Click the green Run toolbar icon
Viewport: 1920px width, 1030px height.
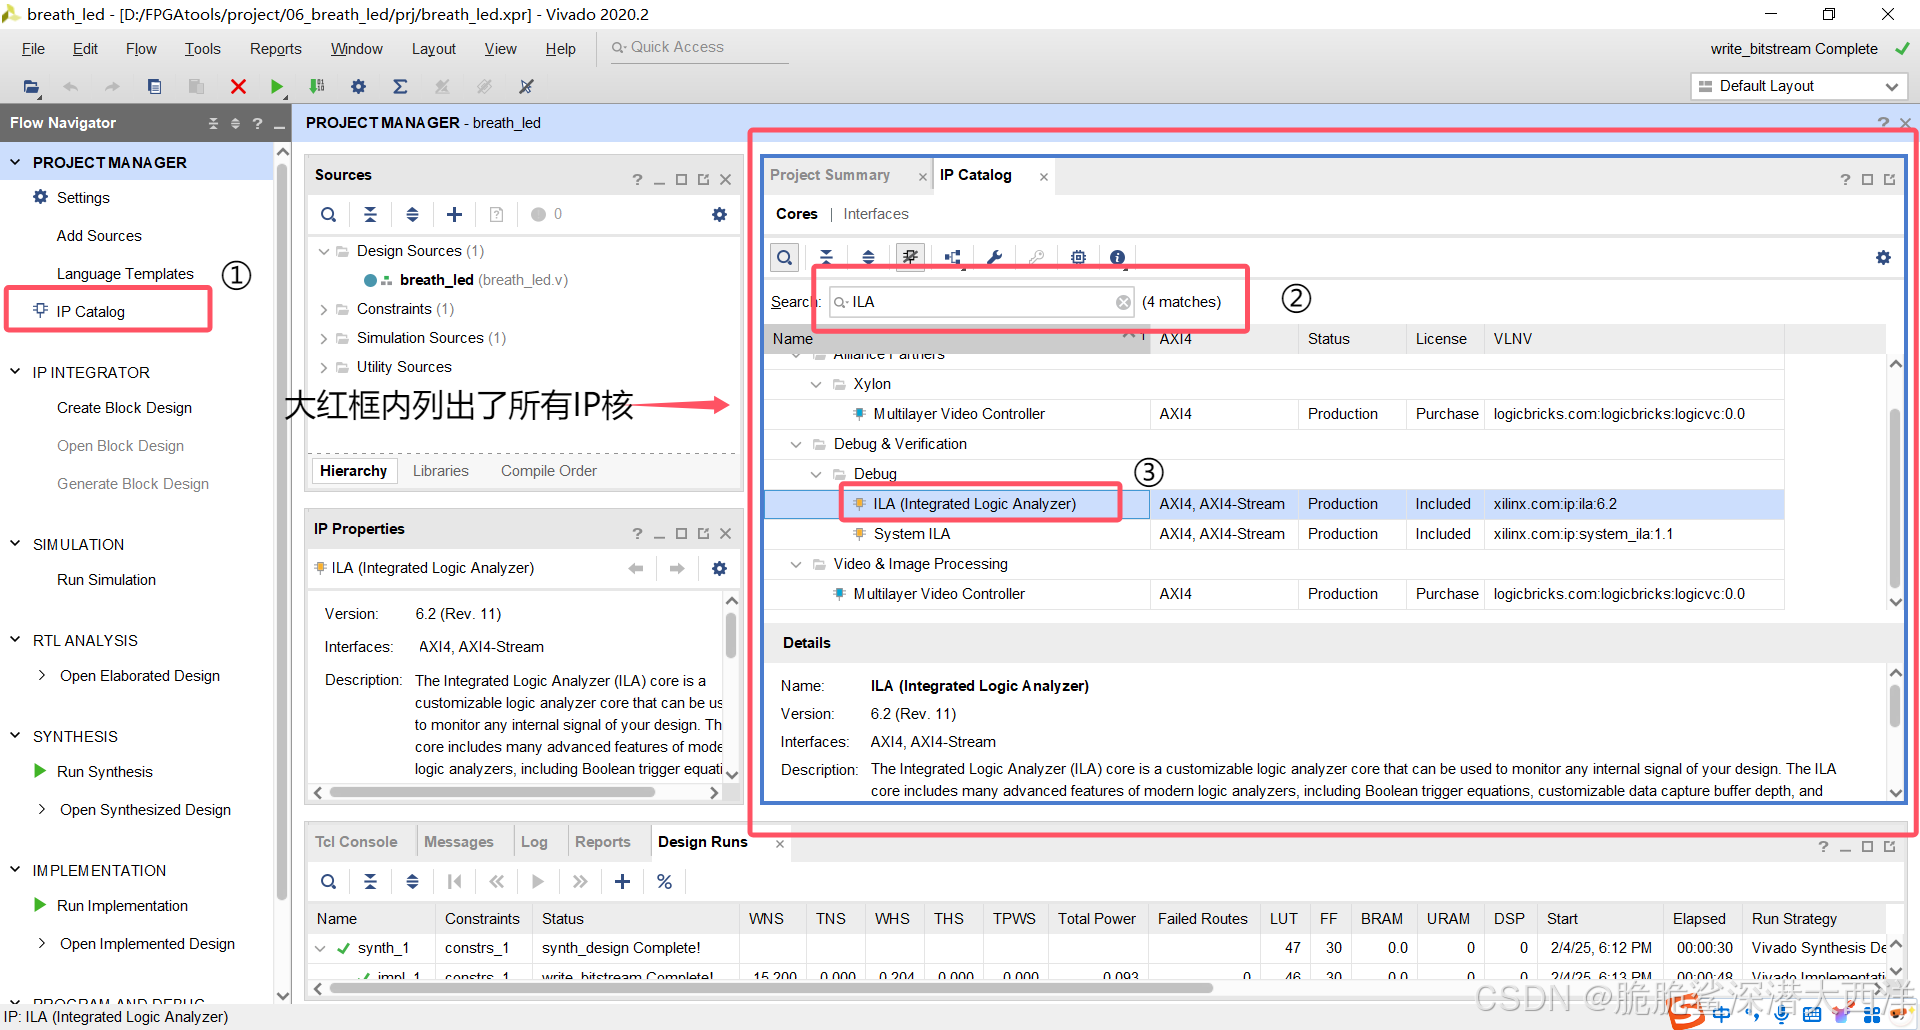277,87
